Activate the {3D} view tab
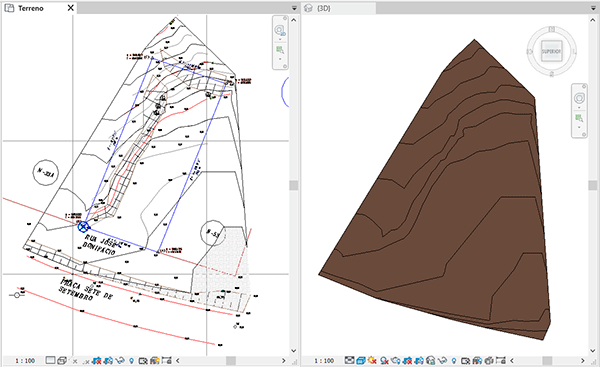The width and height of the screenshot is (600, 367). click(323, 8)
